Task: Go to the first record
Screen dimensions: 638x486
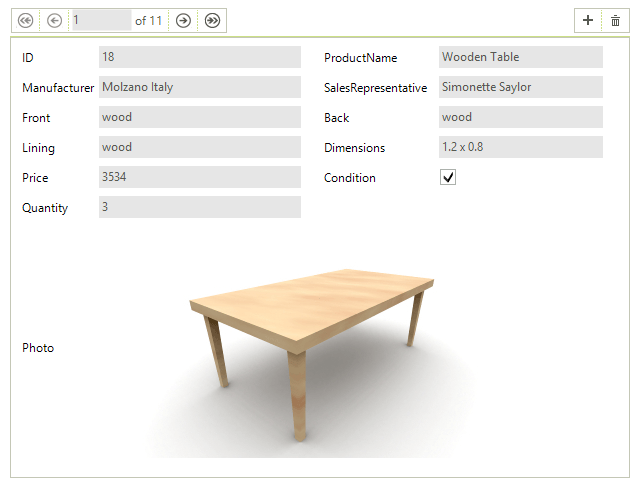Action: [26, 20]
